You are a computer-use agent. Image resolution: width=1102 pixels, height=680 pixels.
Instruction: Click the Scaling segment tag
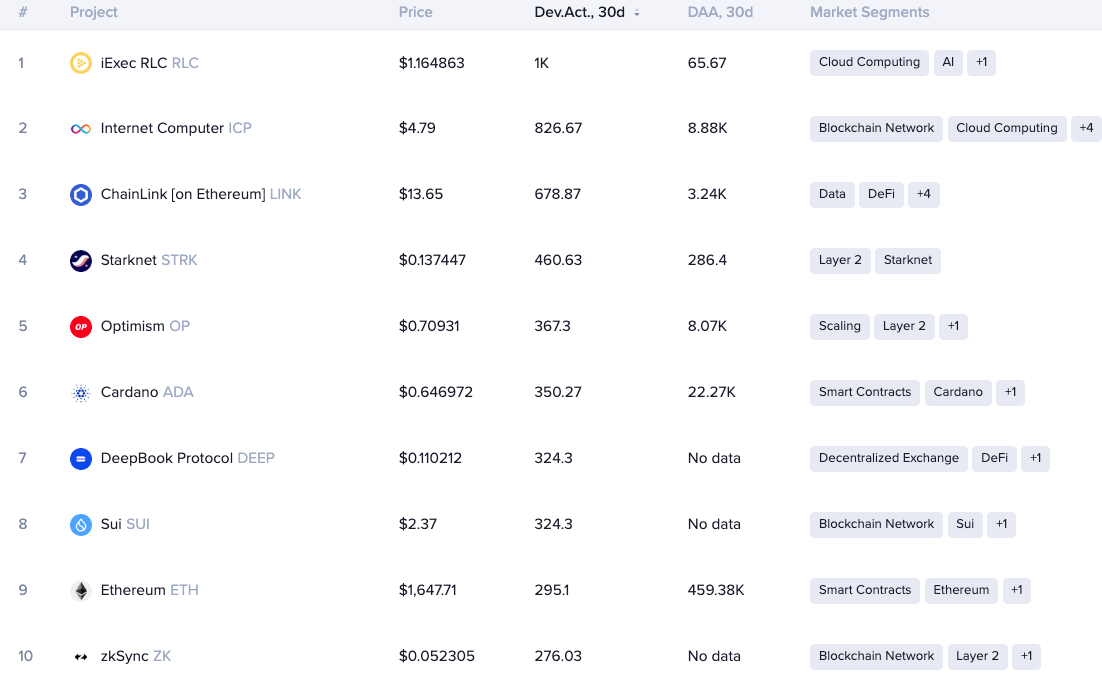tap(839, 327)
